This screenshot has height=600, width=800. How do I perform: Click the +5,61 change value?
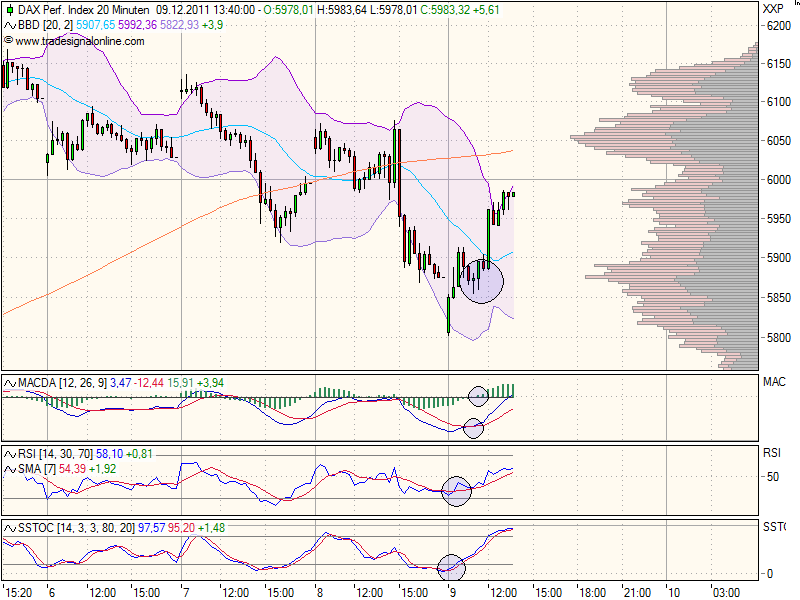(x=487, y=10)
